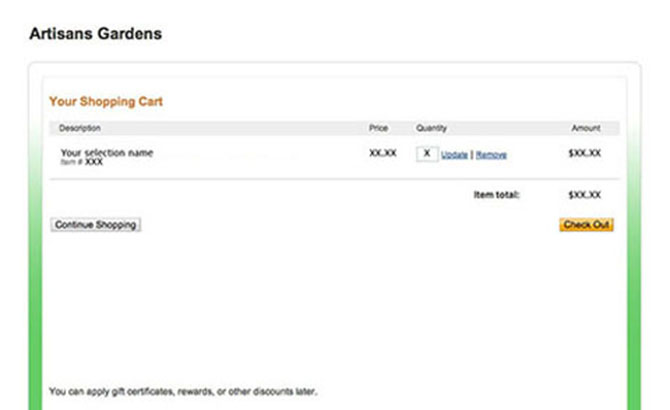This screenshot has width=670, height=410.
Task: Click the Your Shopping Cart heading
Action: pos(106,101)
